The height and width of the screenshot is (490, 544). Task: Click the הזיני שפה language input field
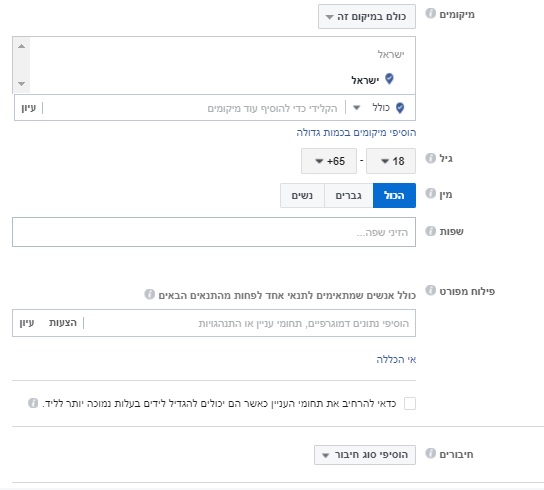click(x=214, y=232)
